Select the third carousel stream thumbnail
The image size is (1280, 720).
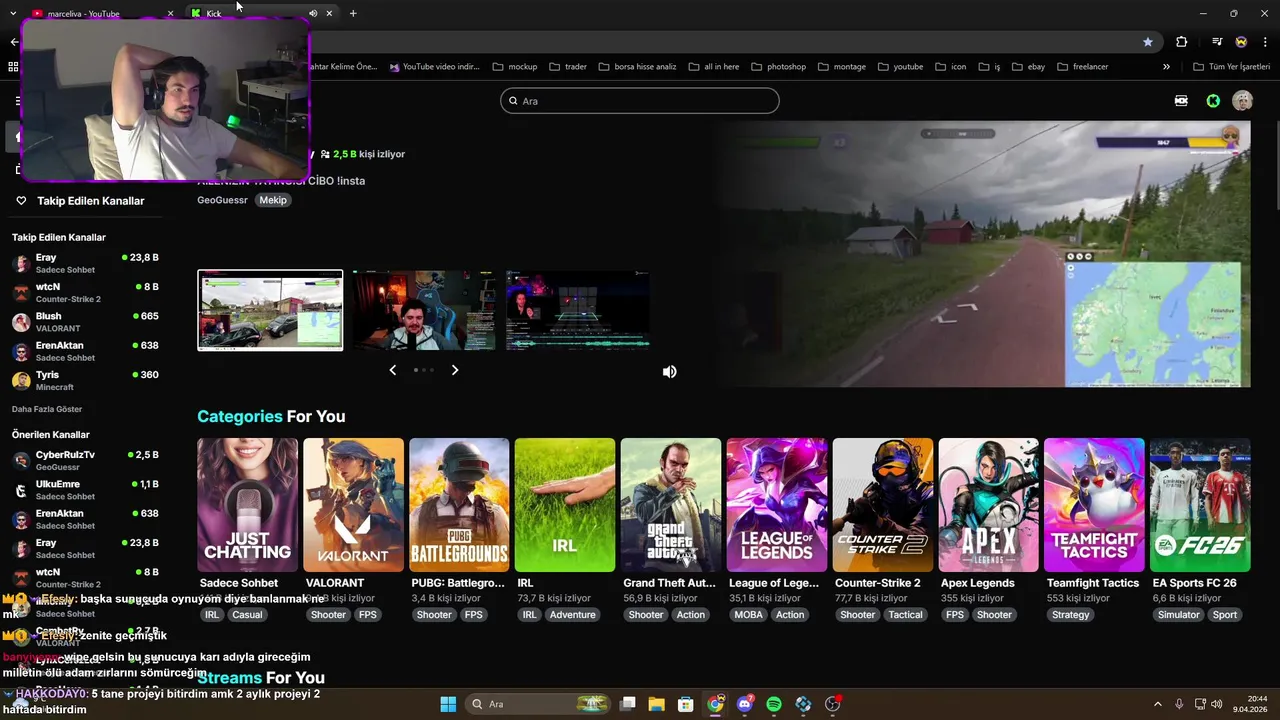point(578,310)
